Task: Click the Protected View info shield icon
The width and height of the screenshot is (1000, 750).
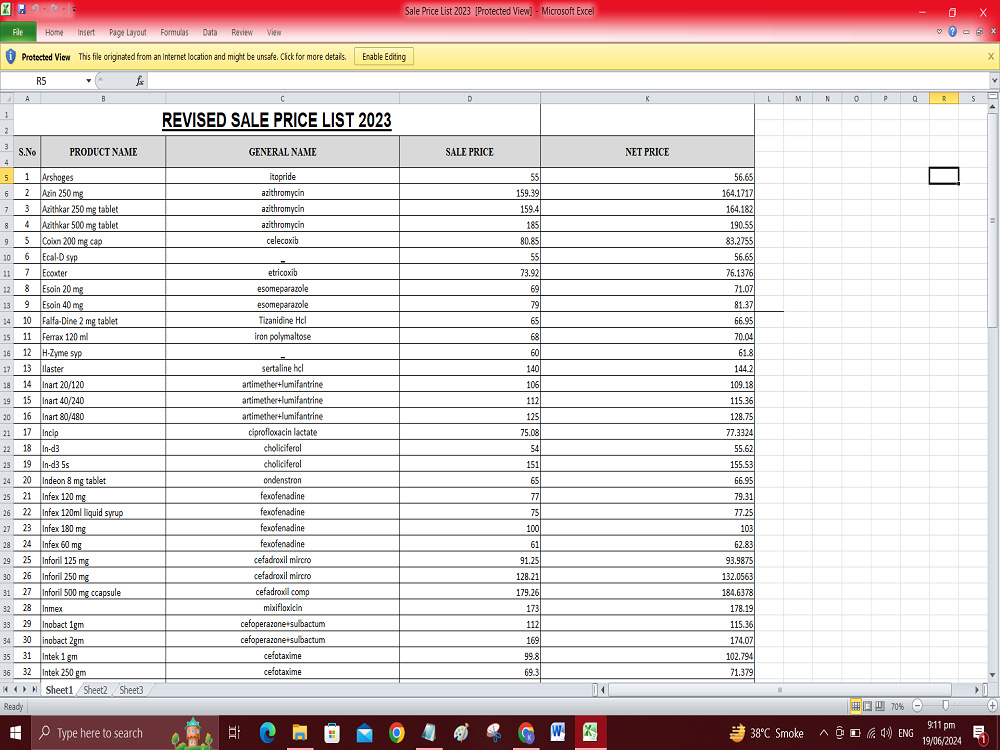Action: 10,57
